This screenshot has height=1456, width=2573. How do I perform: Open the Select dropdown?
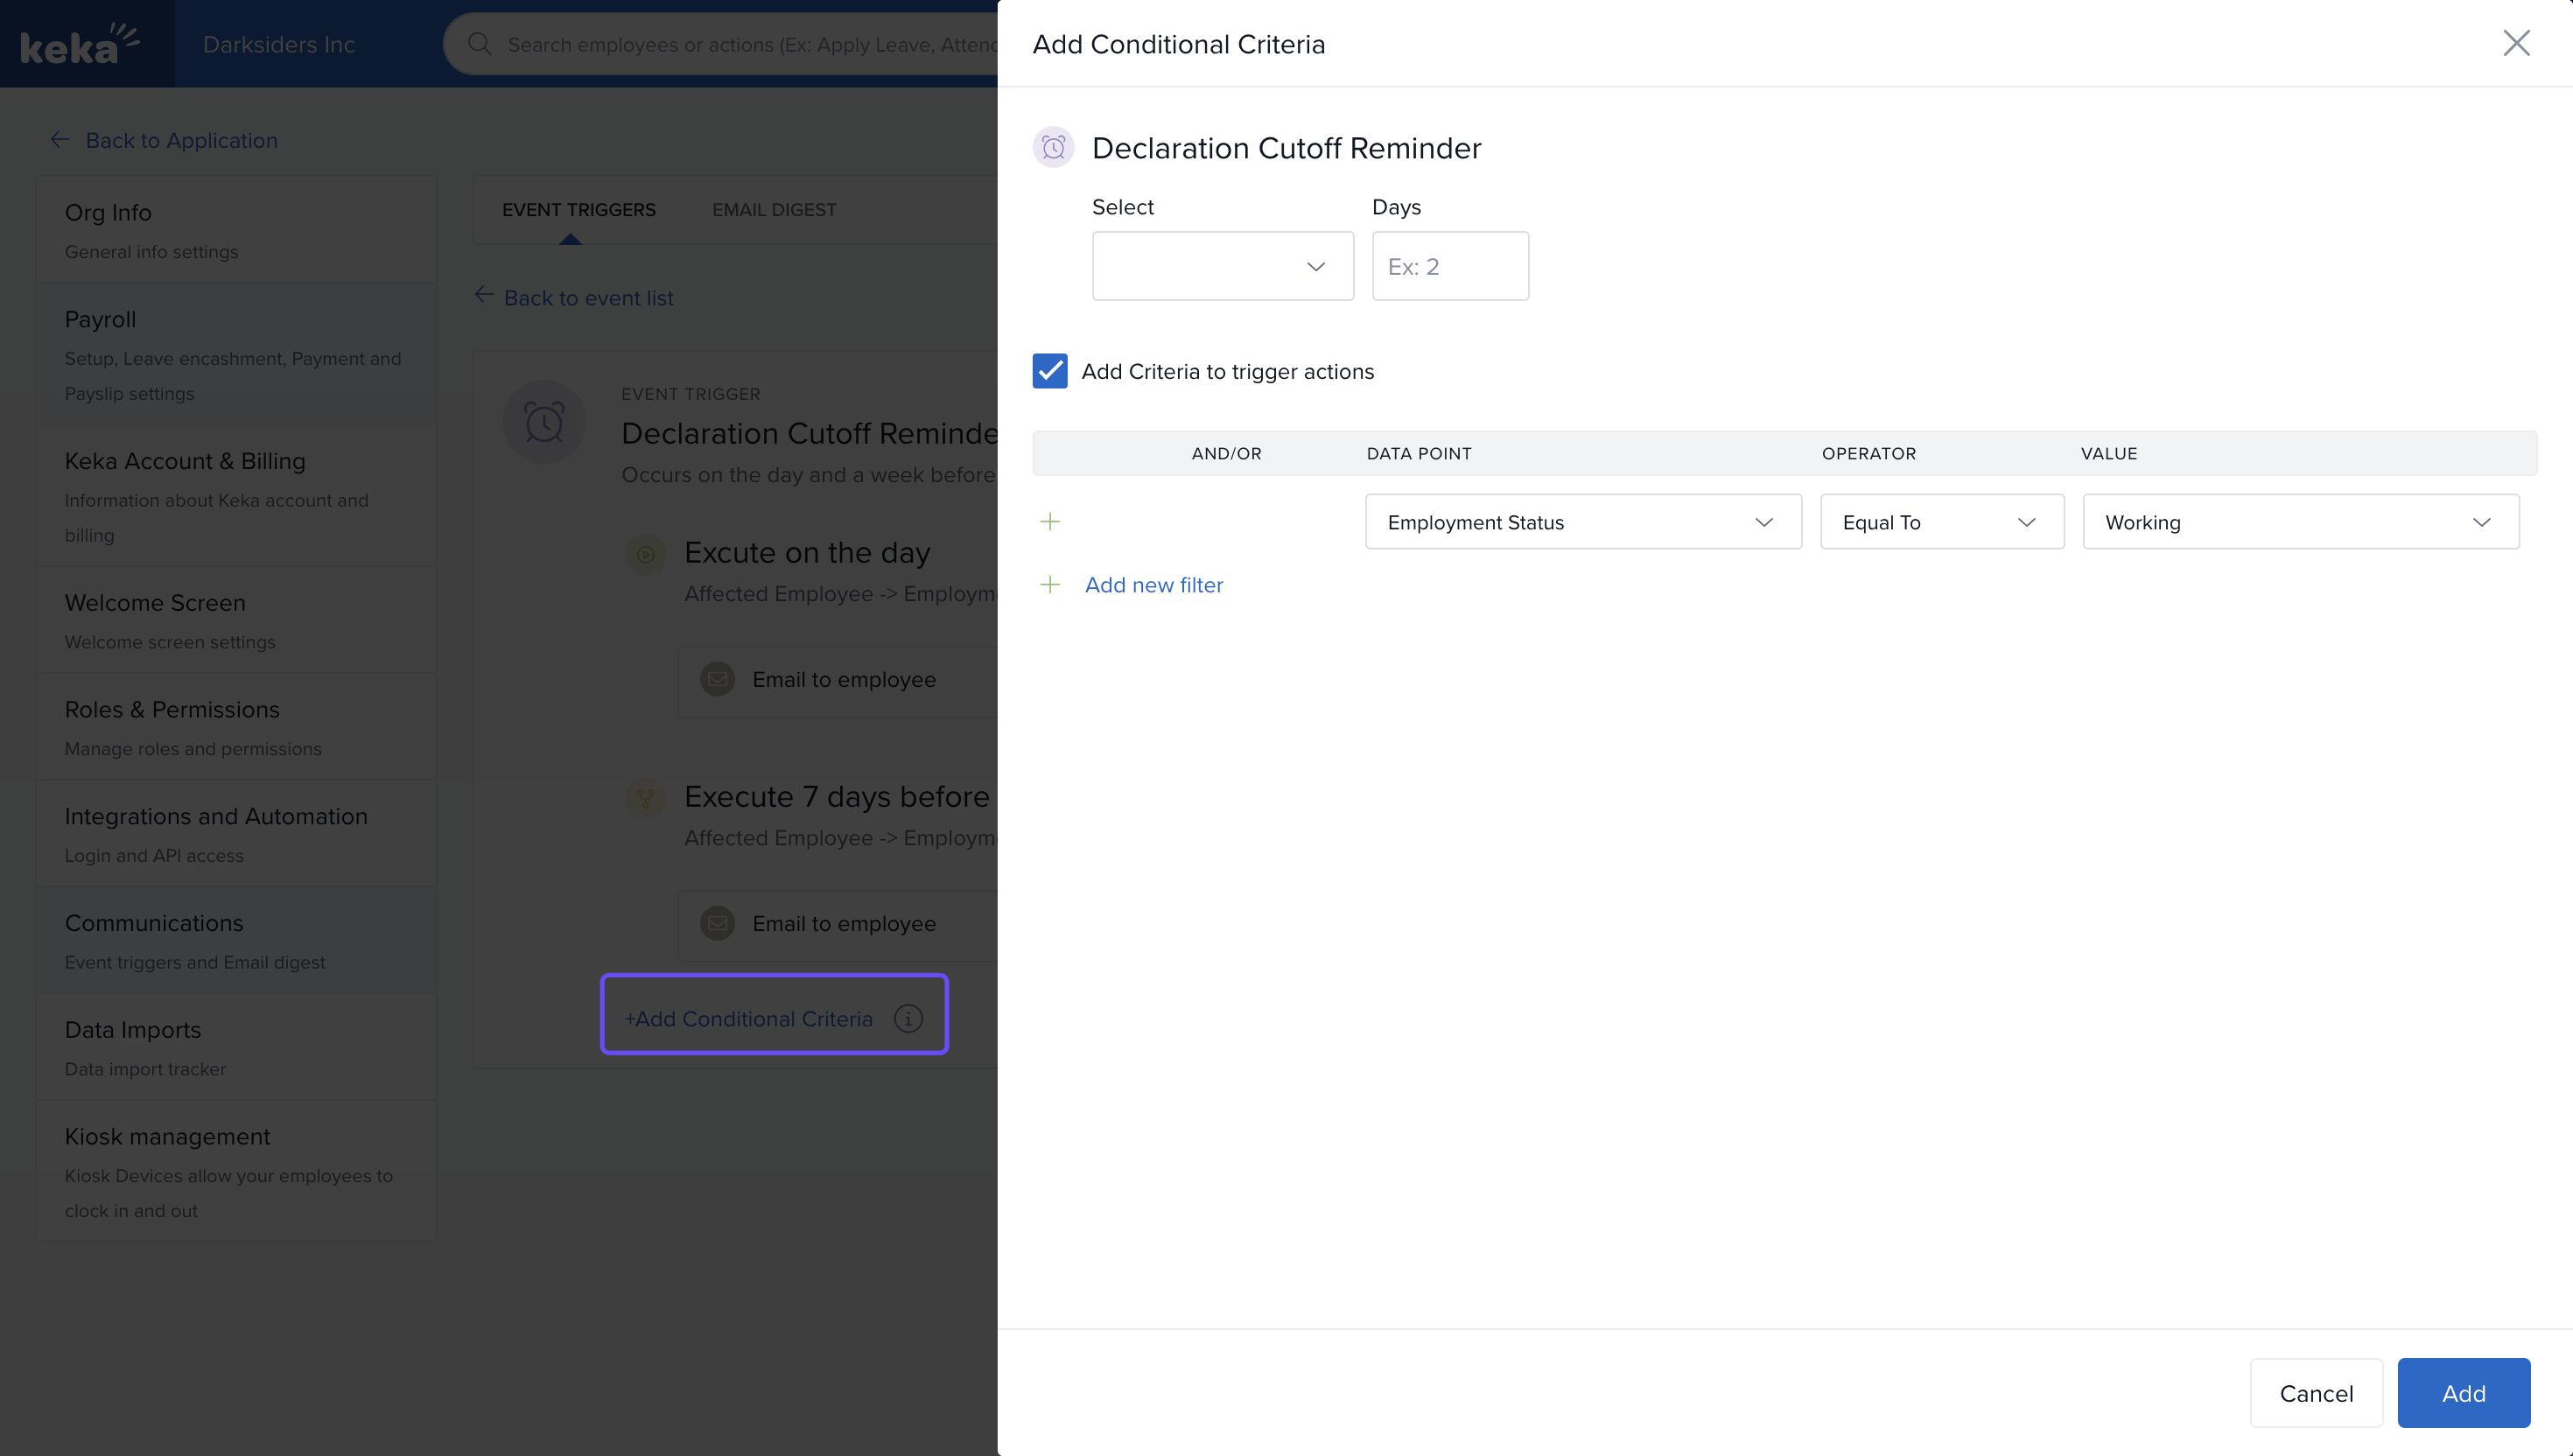point(1222,266)
